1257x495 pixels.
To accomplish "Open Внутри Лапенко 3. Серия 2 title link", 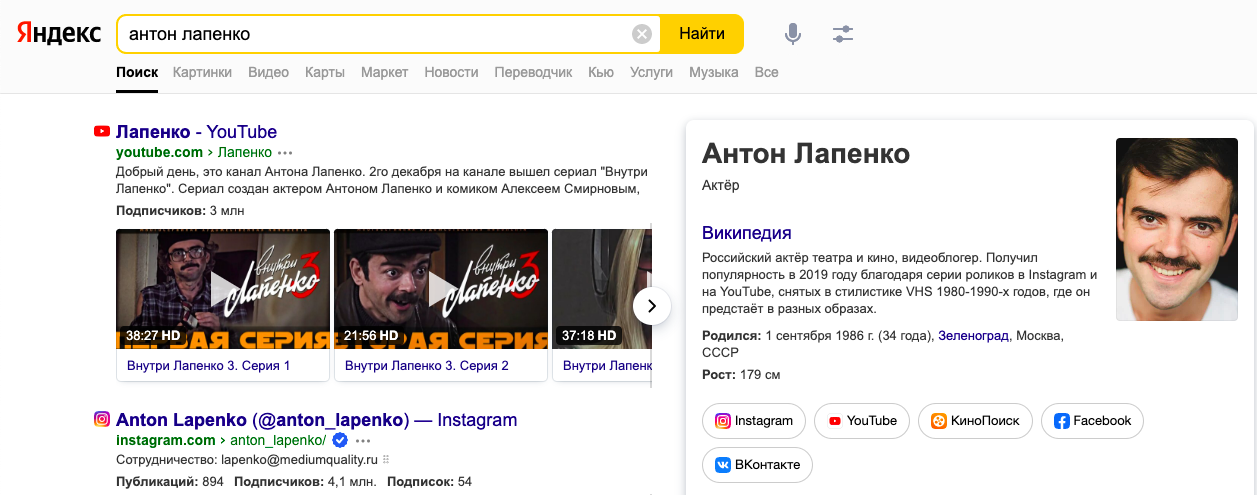I will pos(427,366).
